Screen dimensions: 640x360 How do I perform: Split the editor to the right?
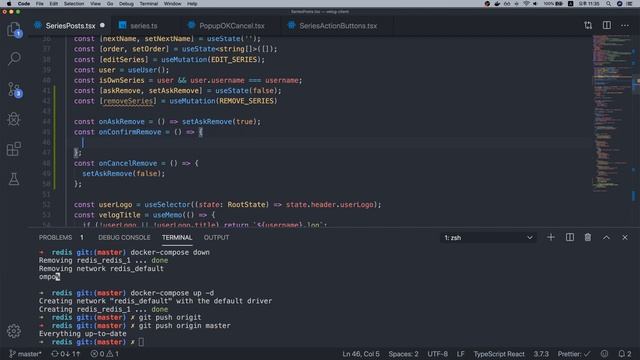coord(607,25)
